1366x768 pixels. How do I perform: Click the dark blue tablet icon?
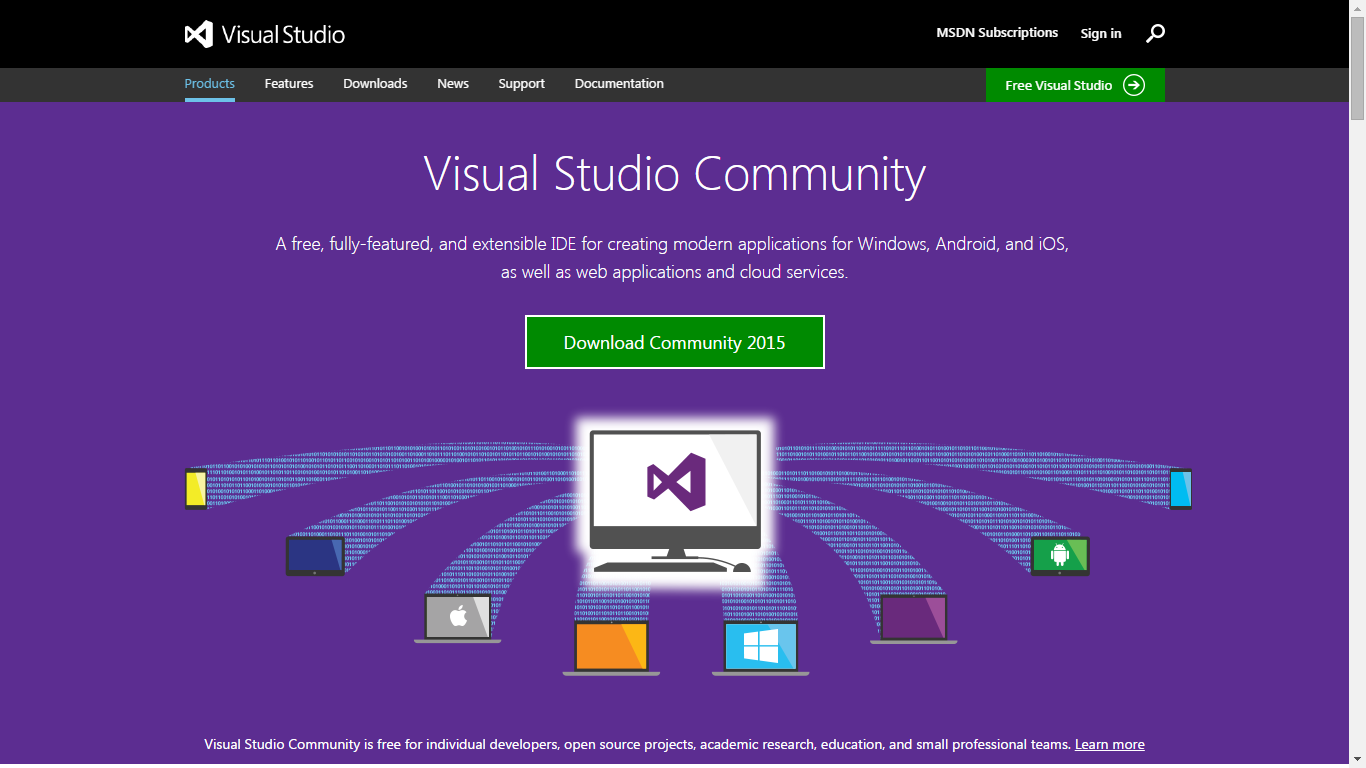[x=315, y=556]
